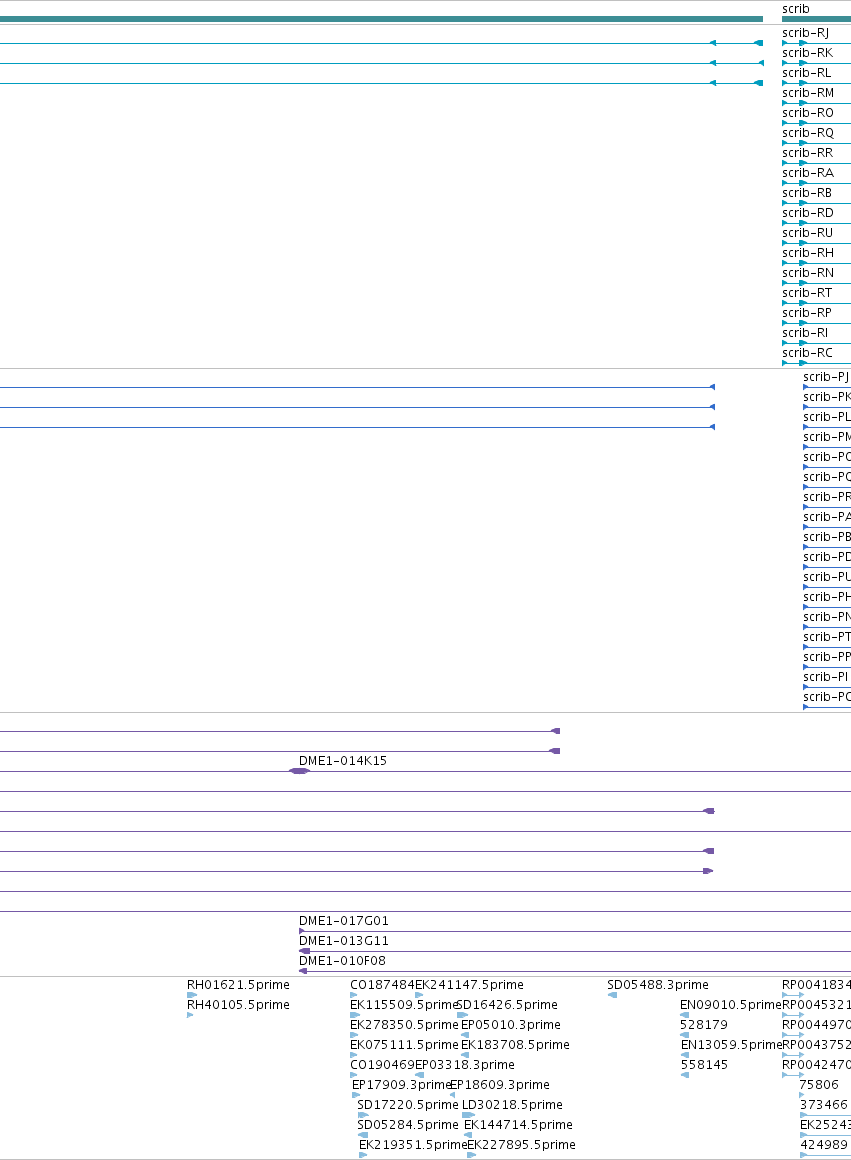Click the purple DME1-014K15 feature glyph

[x=299, y=771]
